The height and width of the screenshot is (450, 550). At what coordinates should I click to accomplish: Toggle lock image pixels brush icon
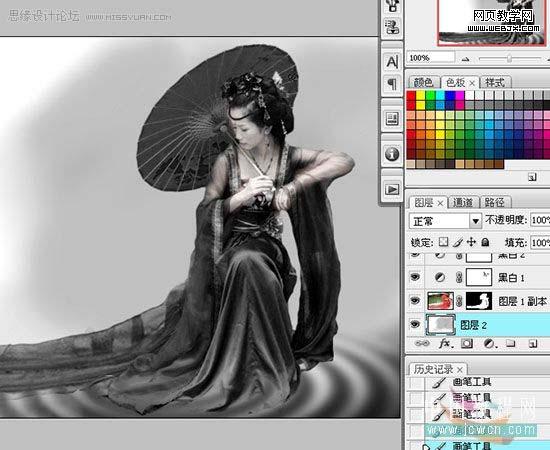[x=457, y=242]
